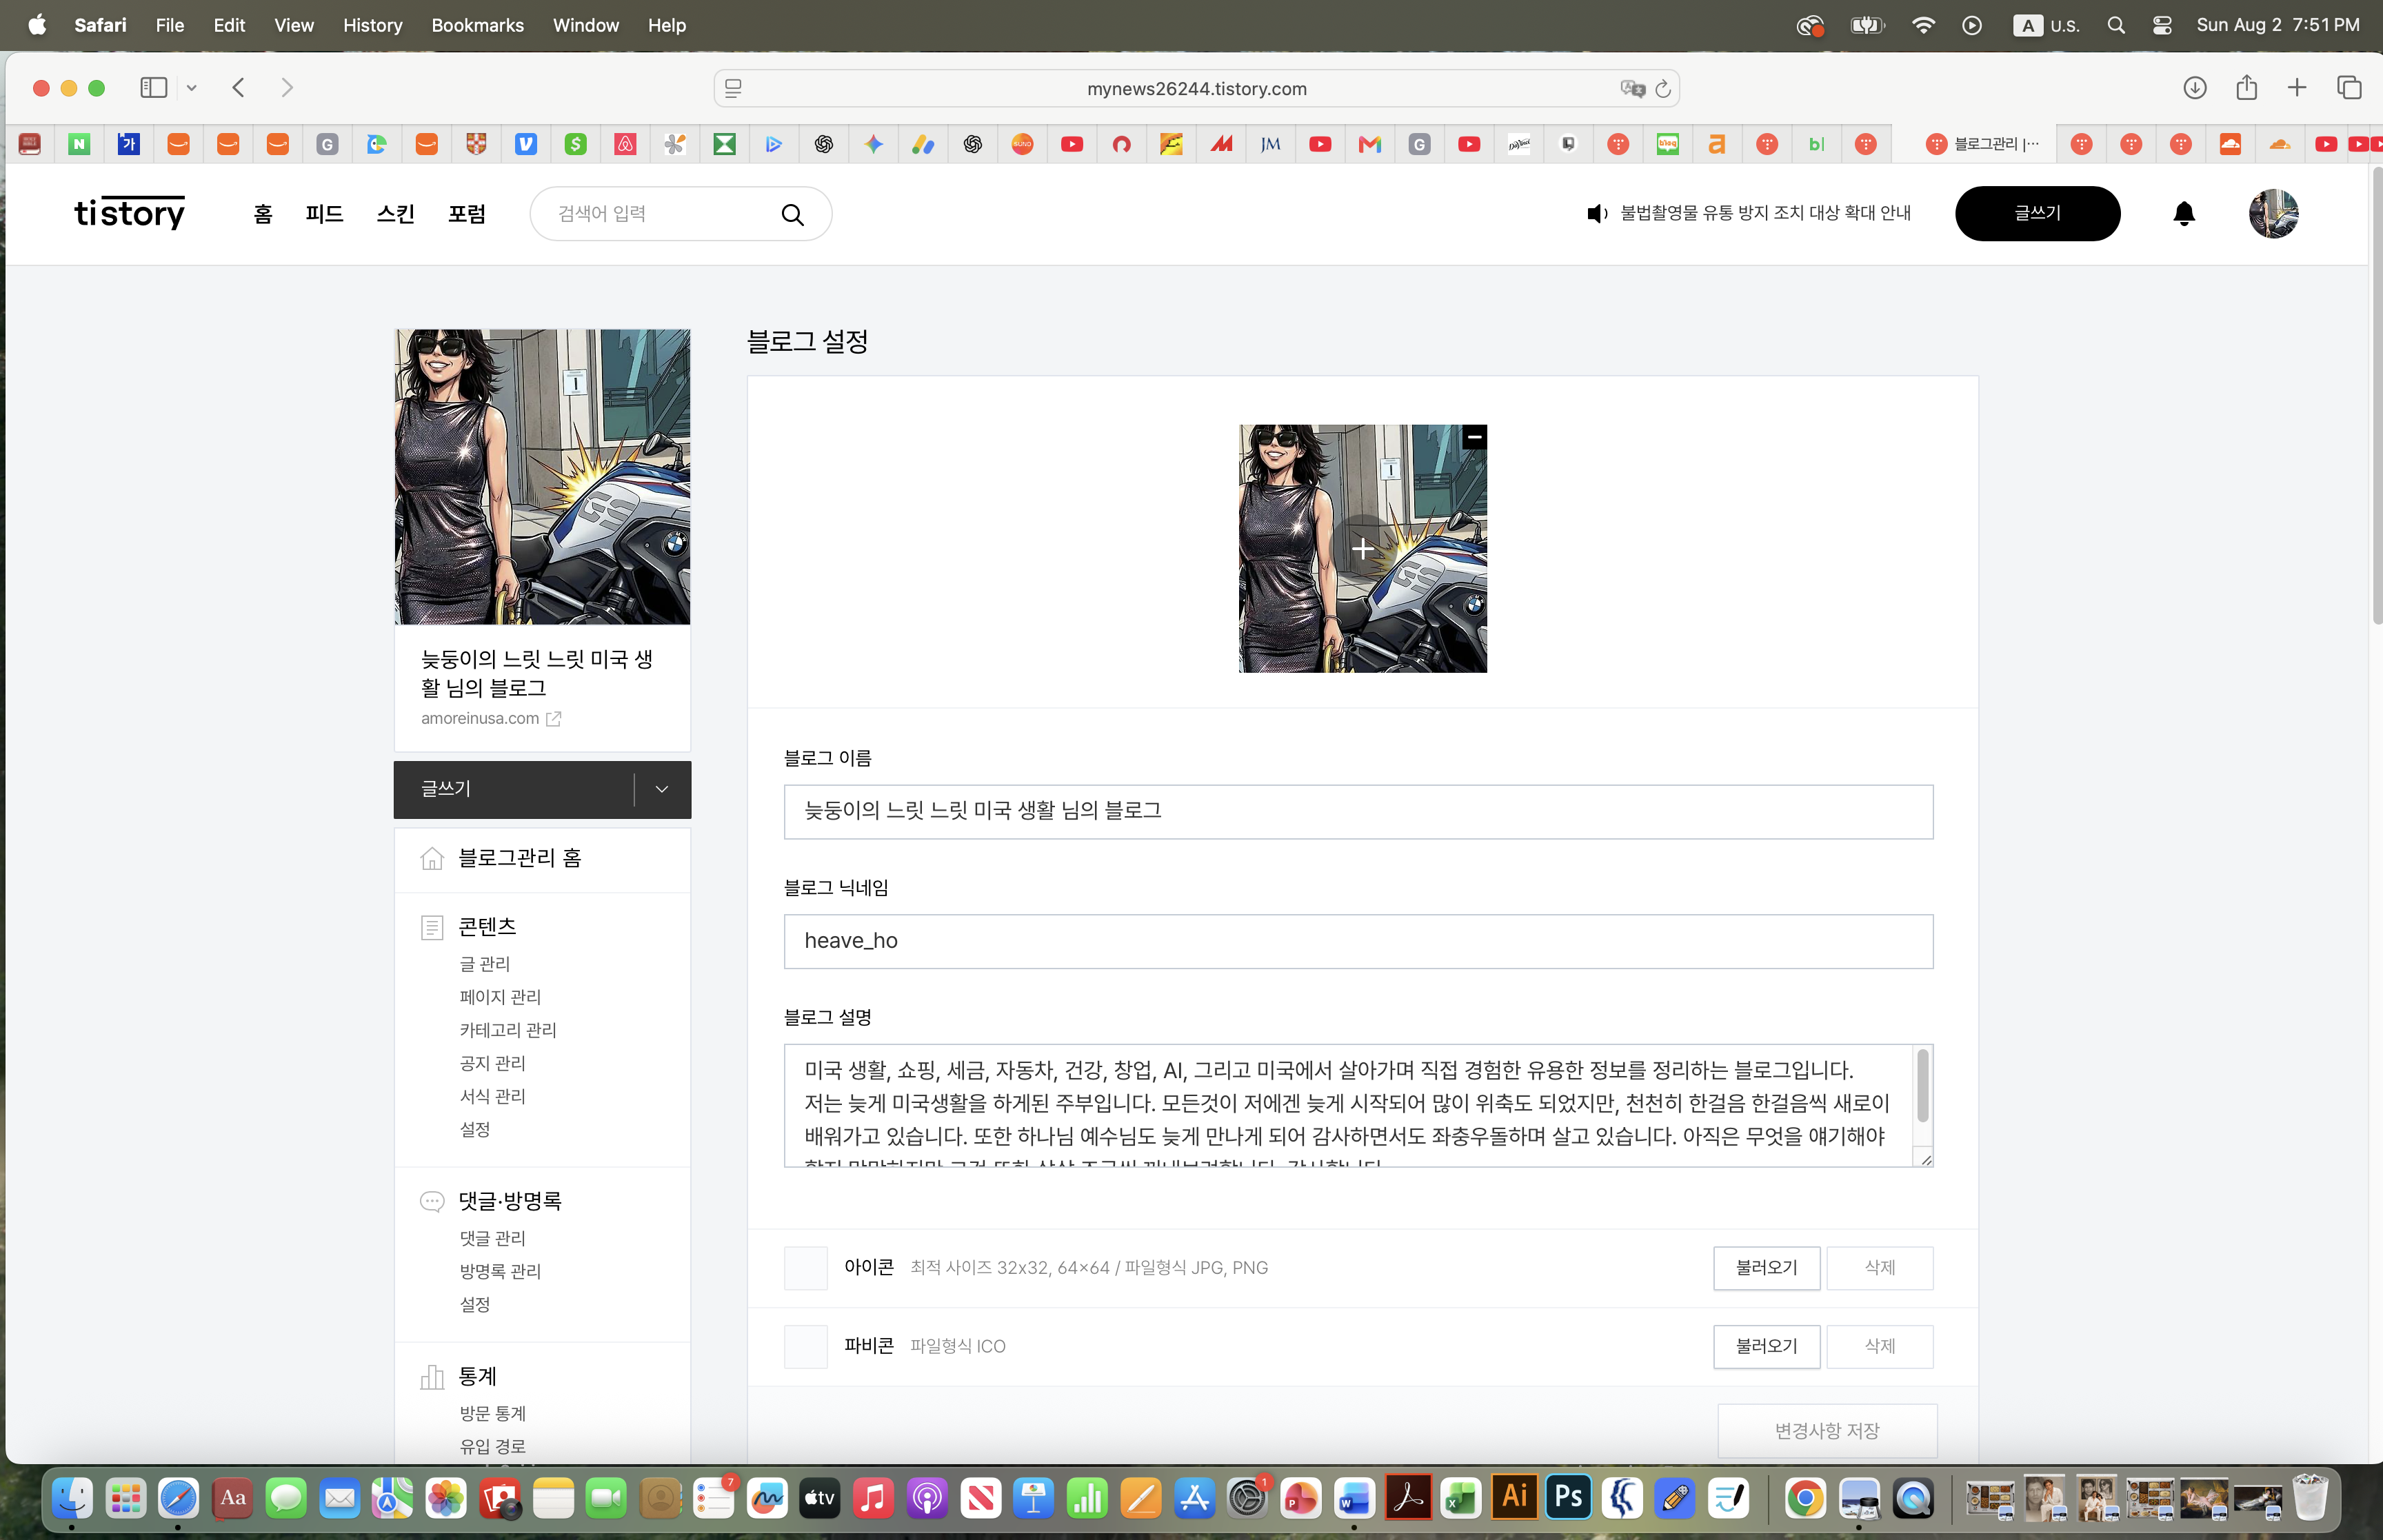Open Google Chrome from the Dock
This screenshot has width=2383, height=1540.
[x=1805, y=1499]
